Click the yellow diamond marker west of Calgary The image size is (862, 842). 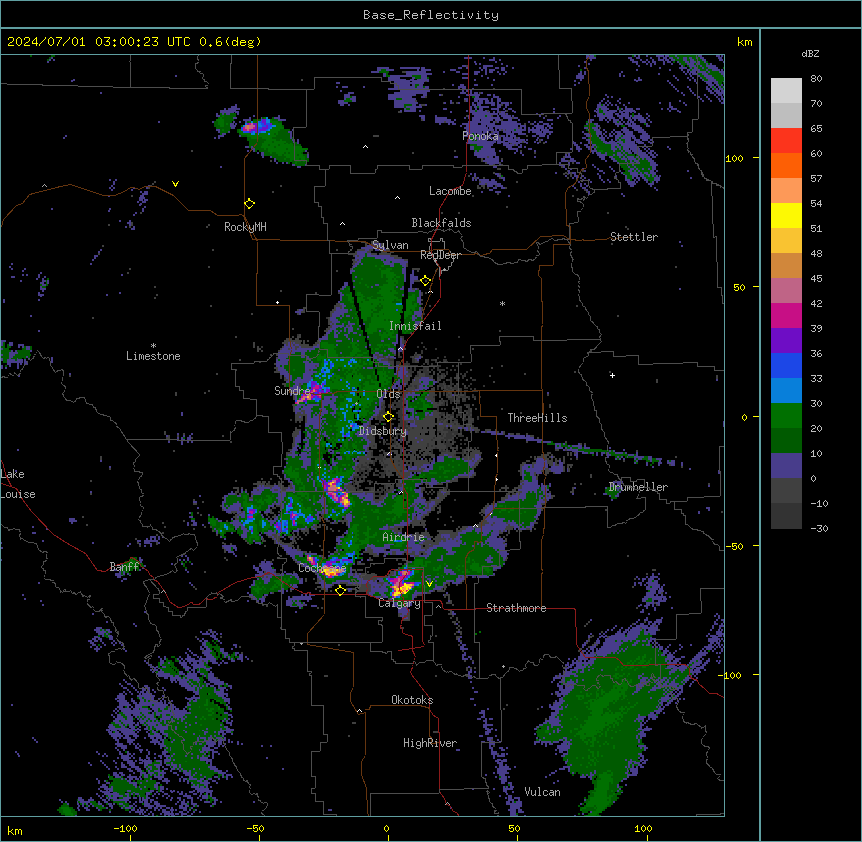pos(340,590)
